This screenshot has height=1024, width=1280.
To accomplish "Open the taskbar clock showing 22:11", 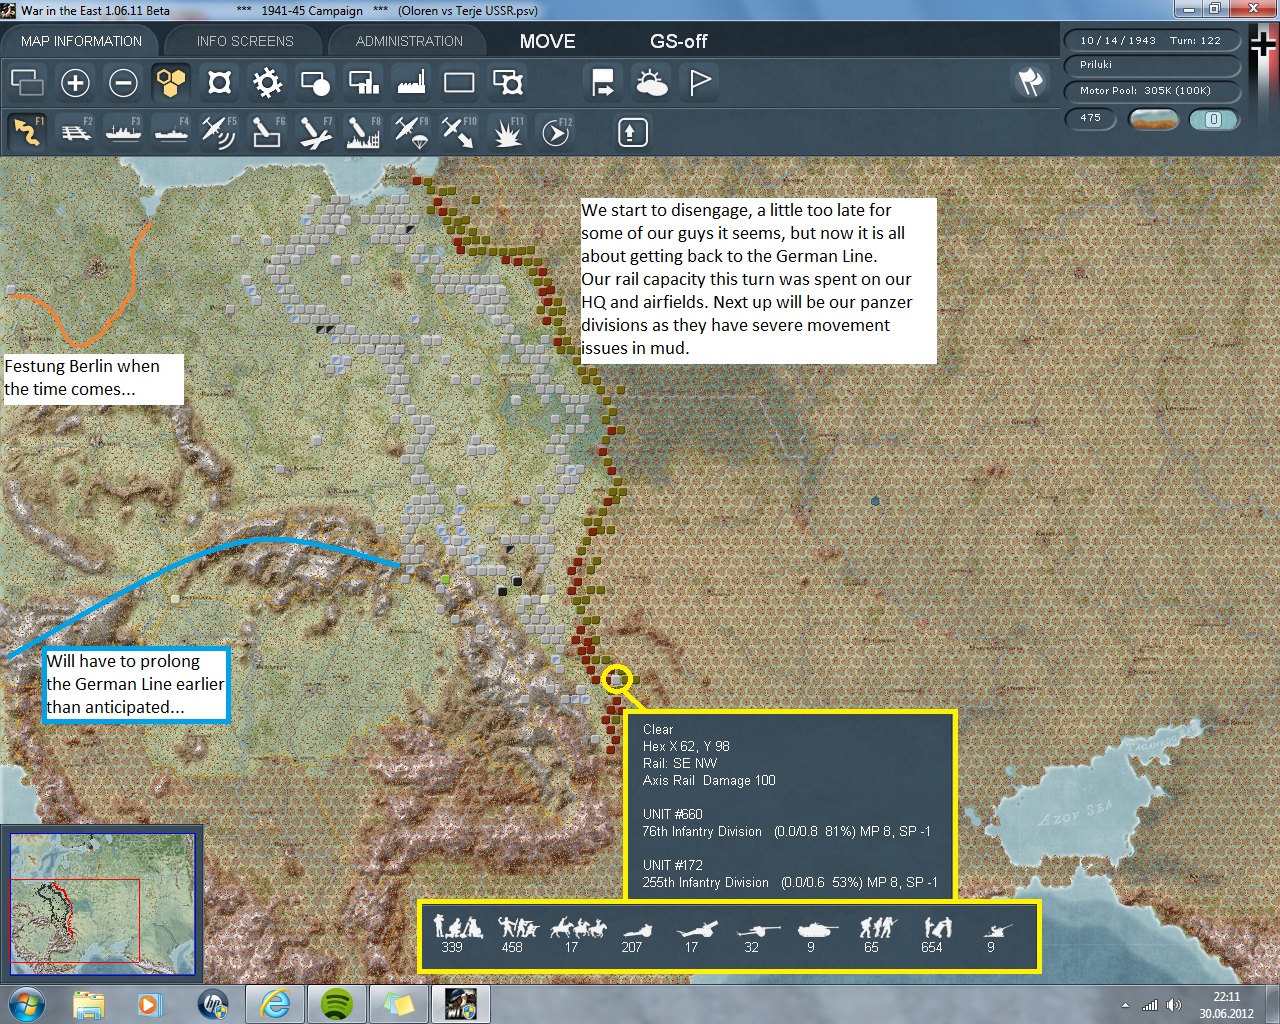I will (1226, 1005).
